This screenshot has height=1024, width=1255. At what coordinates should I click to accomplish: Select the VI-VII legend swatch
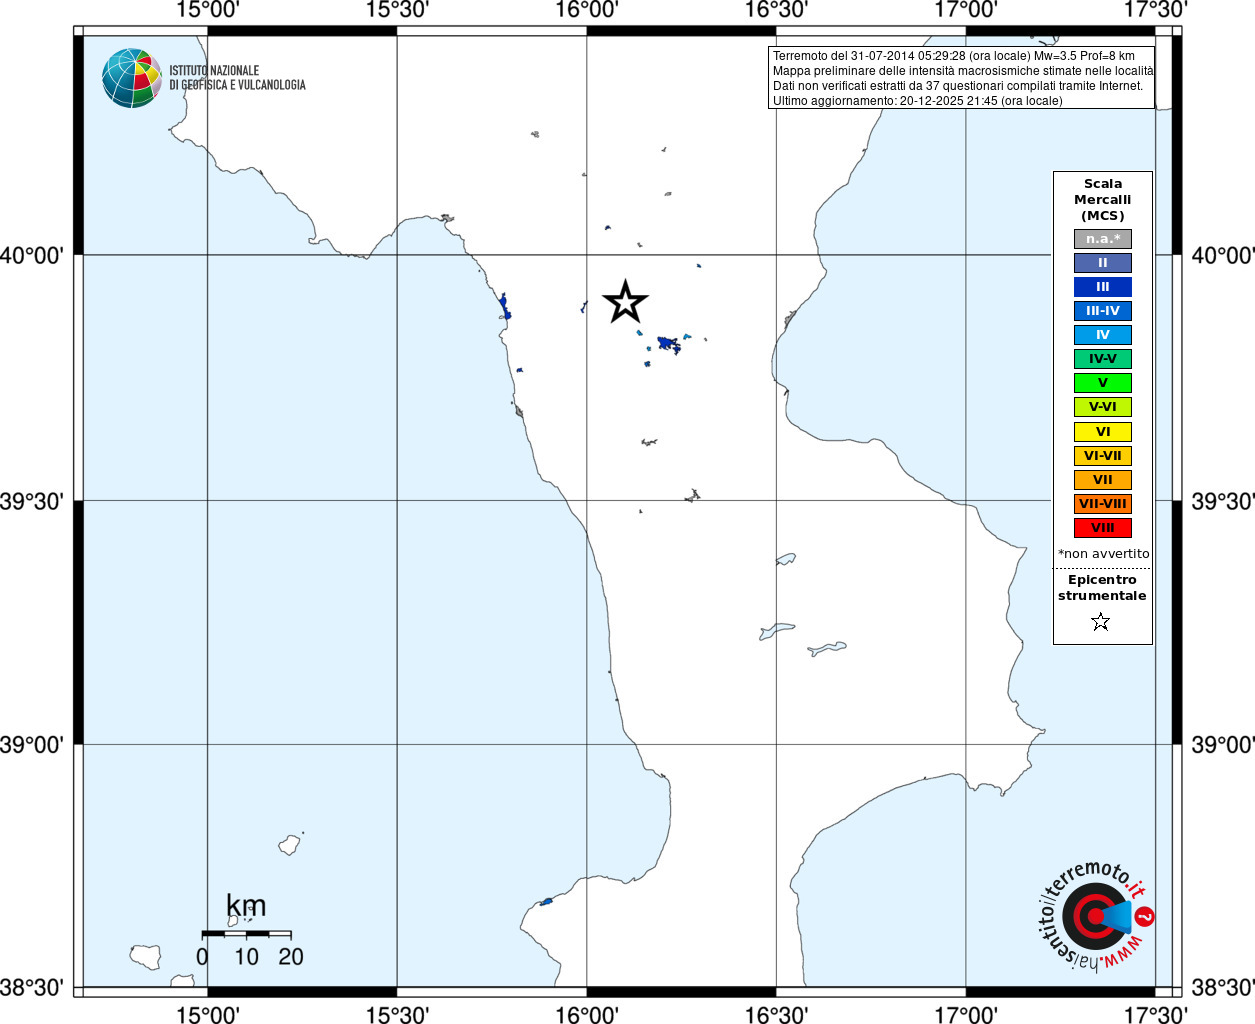(1103, 456)
